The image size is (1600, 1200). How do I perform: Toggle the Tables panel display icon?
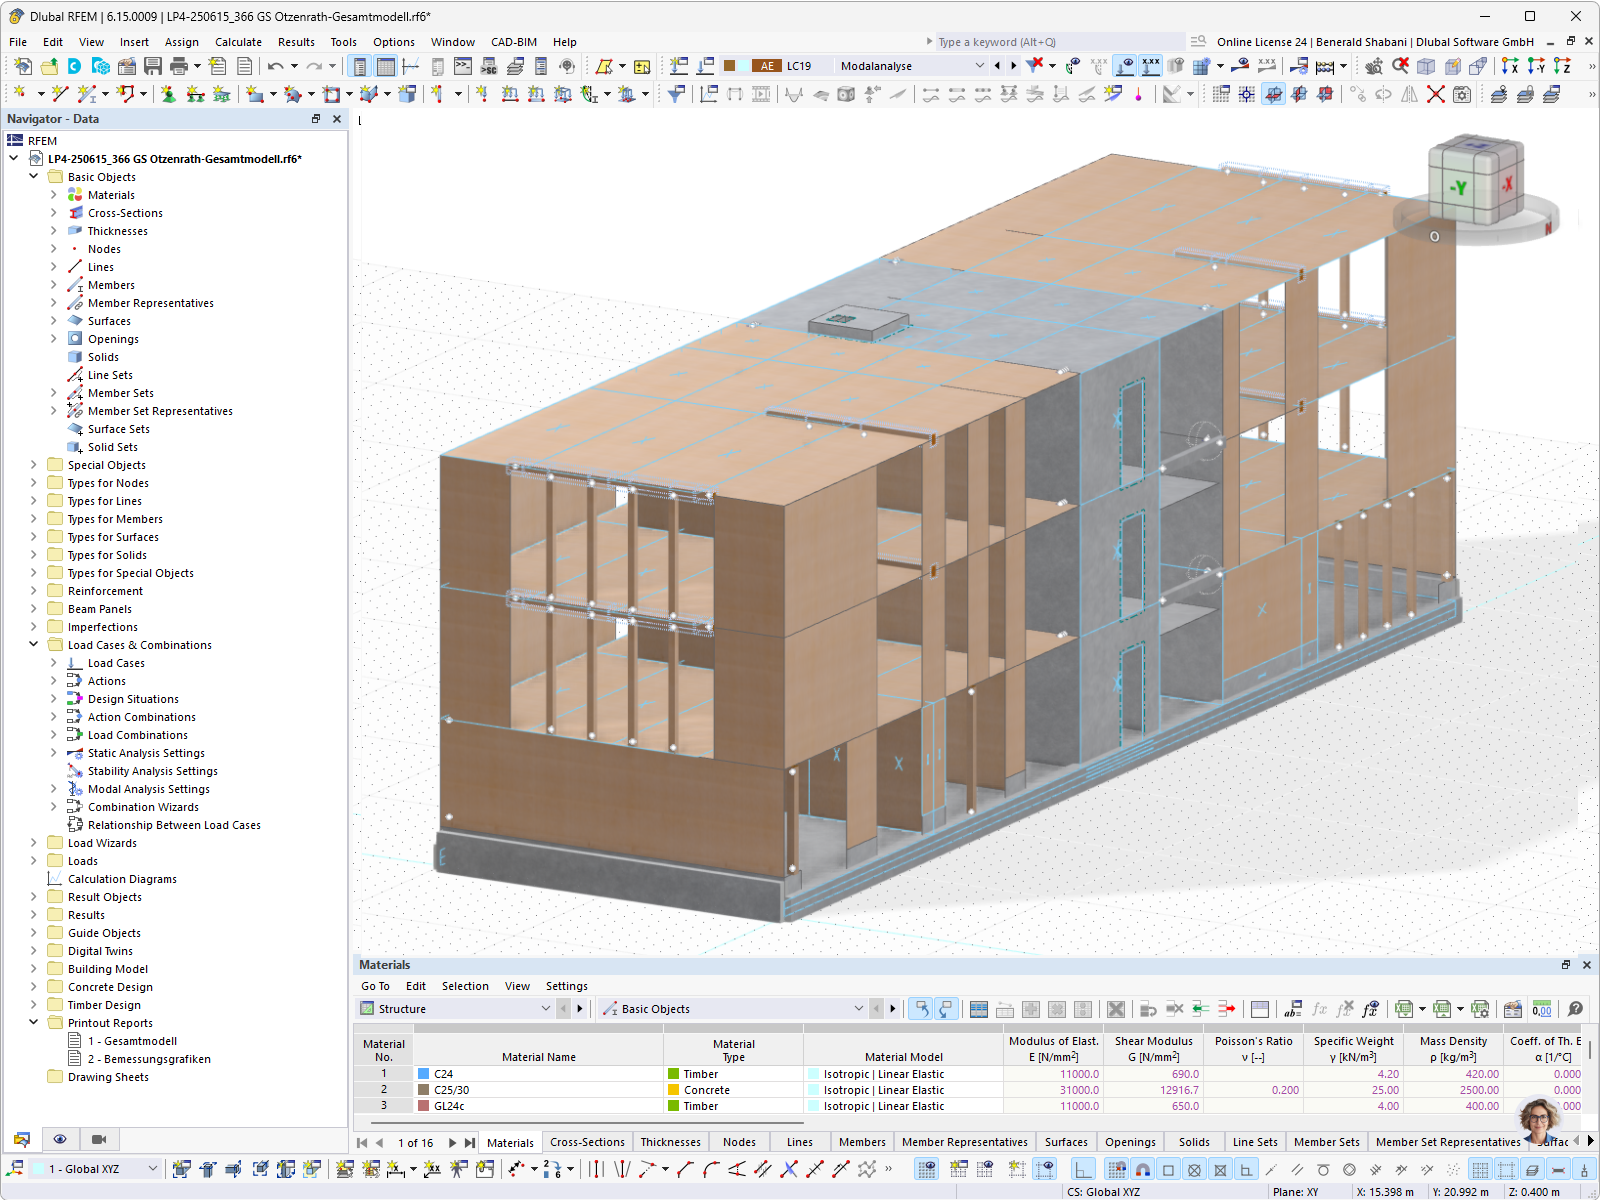click(x=385, y=66)
